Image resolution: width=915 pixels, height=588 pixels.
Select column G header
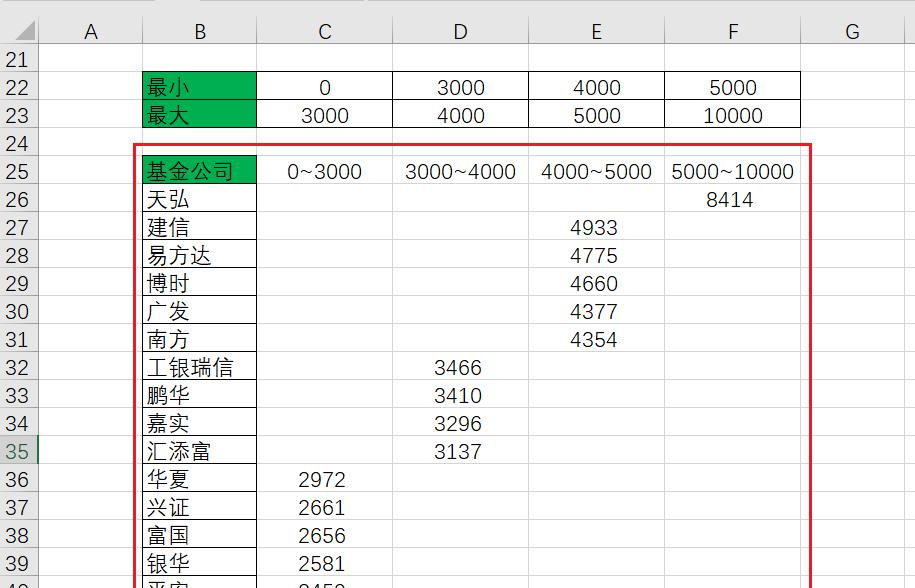click(852, 31)
